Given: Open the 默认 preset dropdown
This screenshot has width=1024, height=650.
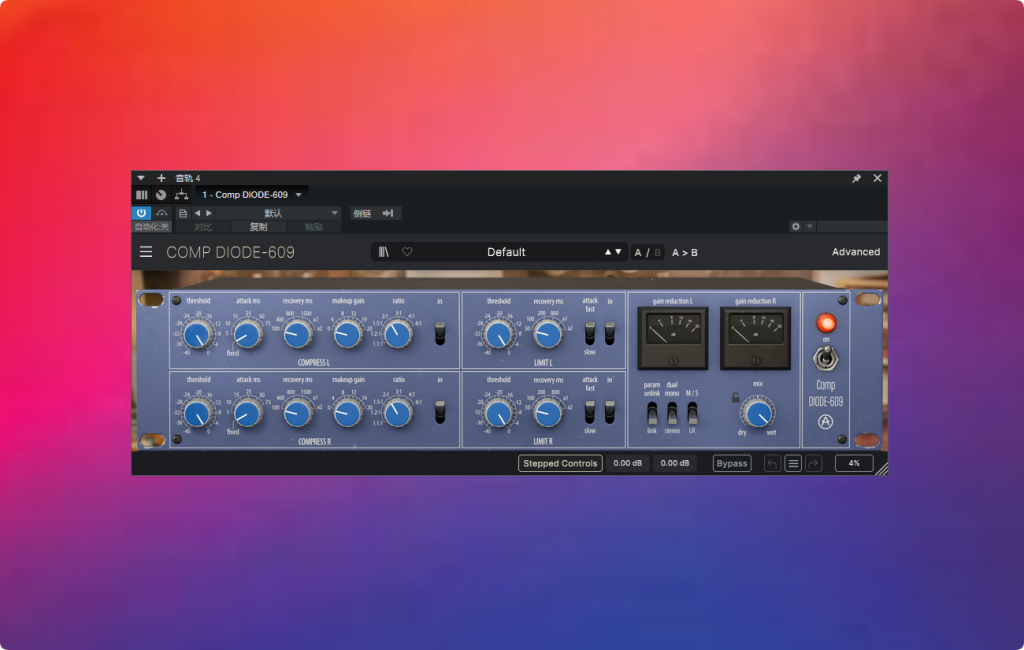Looking at the screenshot, I should [277, 213].
